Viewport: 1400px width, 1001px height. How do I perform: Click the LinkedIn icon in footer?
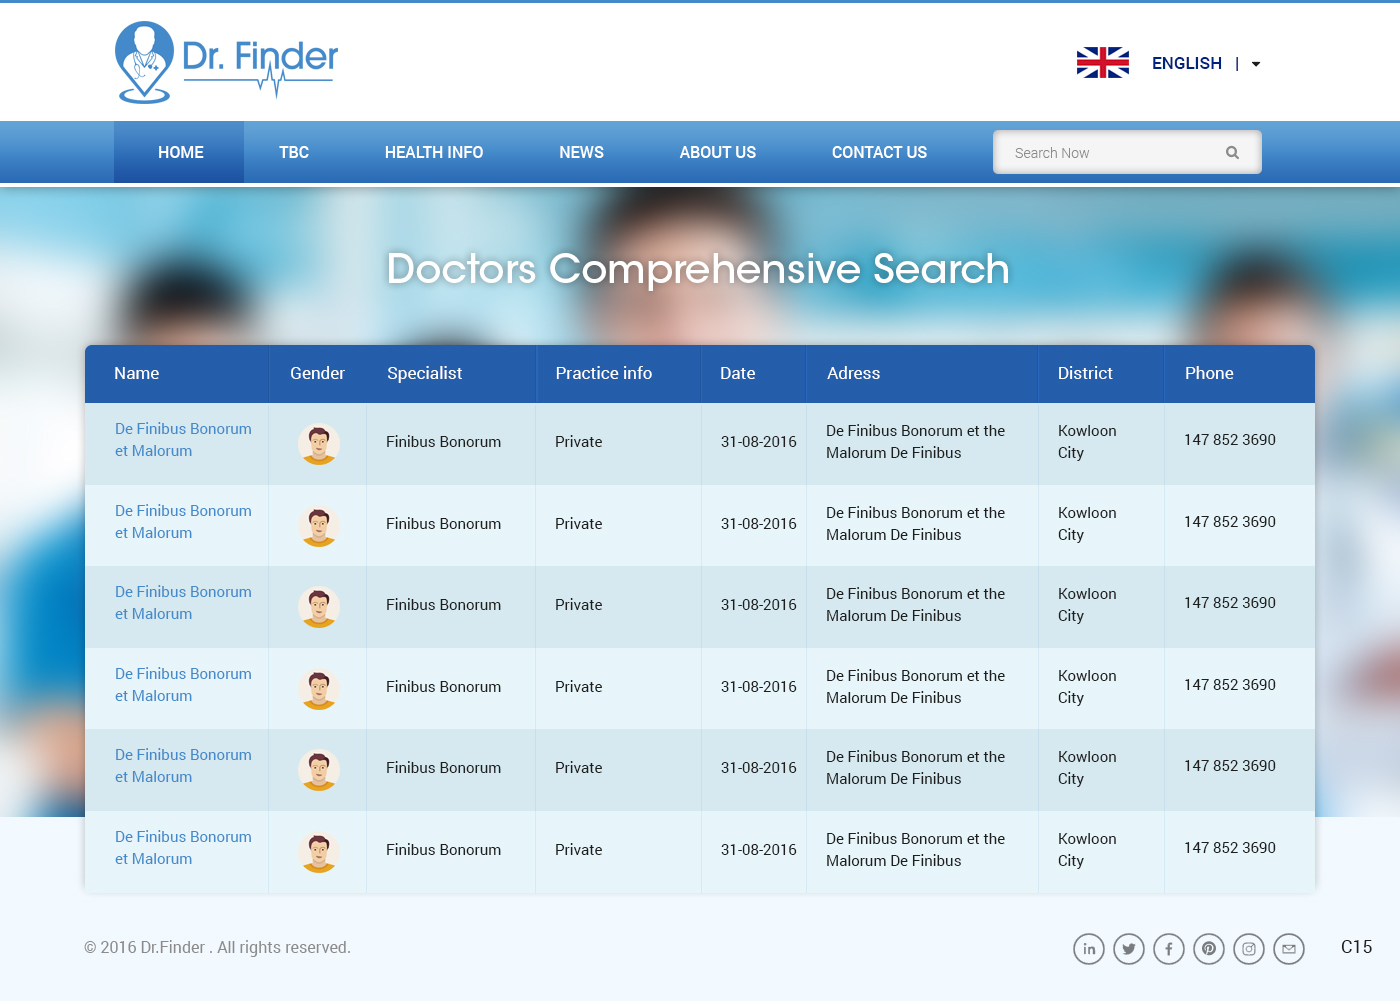pos(1089,949)
